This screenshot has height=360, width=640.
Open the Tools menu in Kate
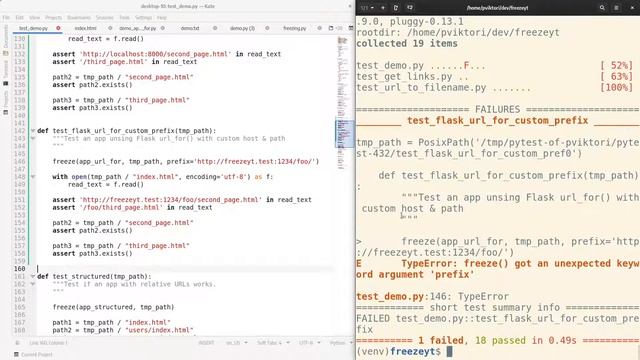pyautogui.click(x=124, y=18)
